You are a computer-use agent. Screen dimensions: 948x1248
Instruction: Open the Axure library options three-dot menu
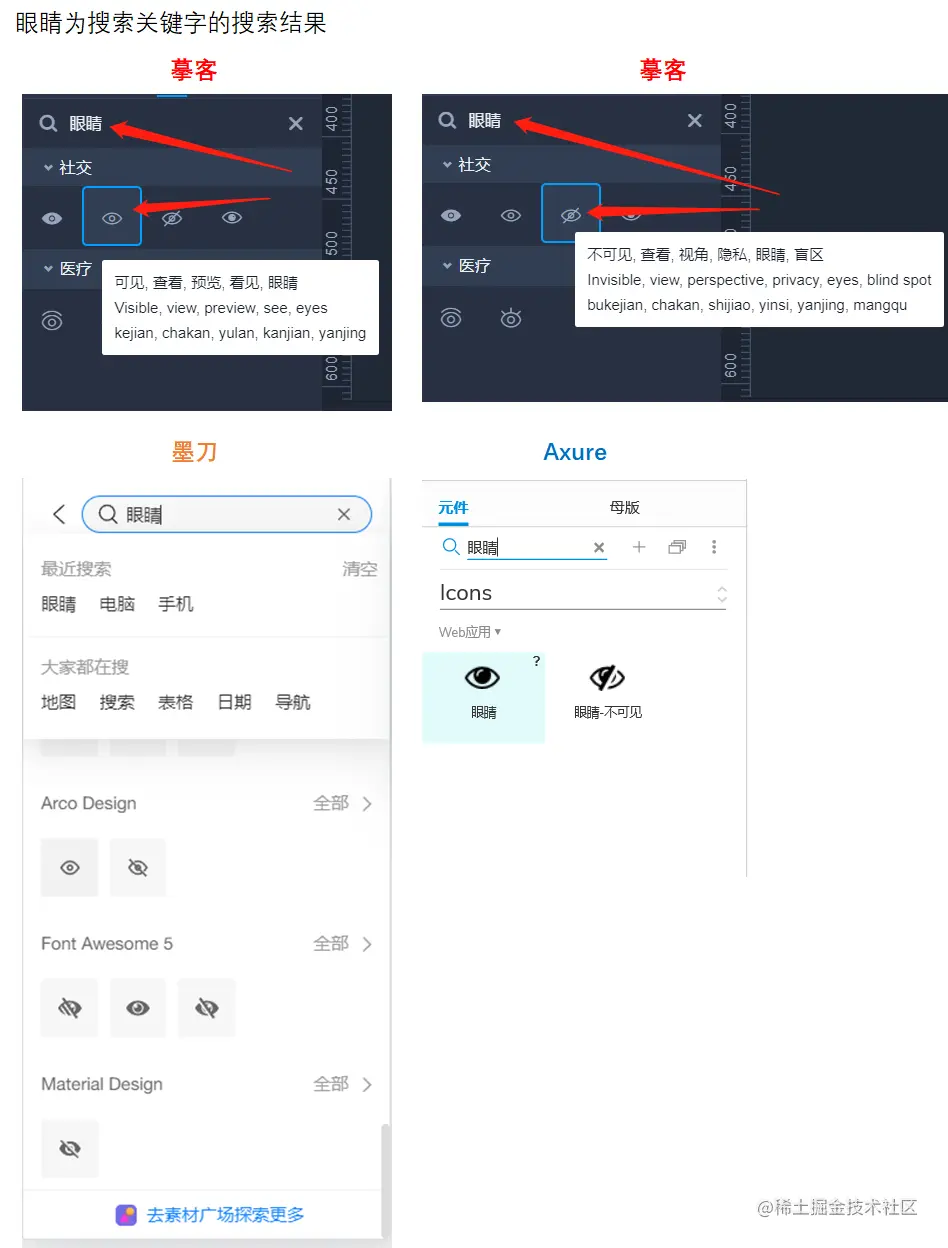[714, 547]
